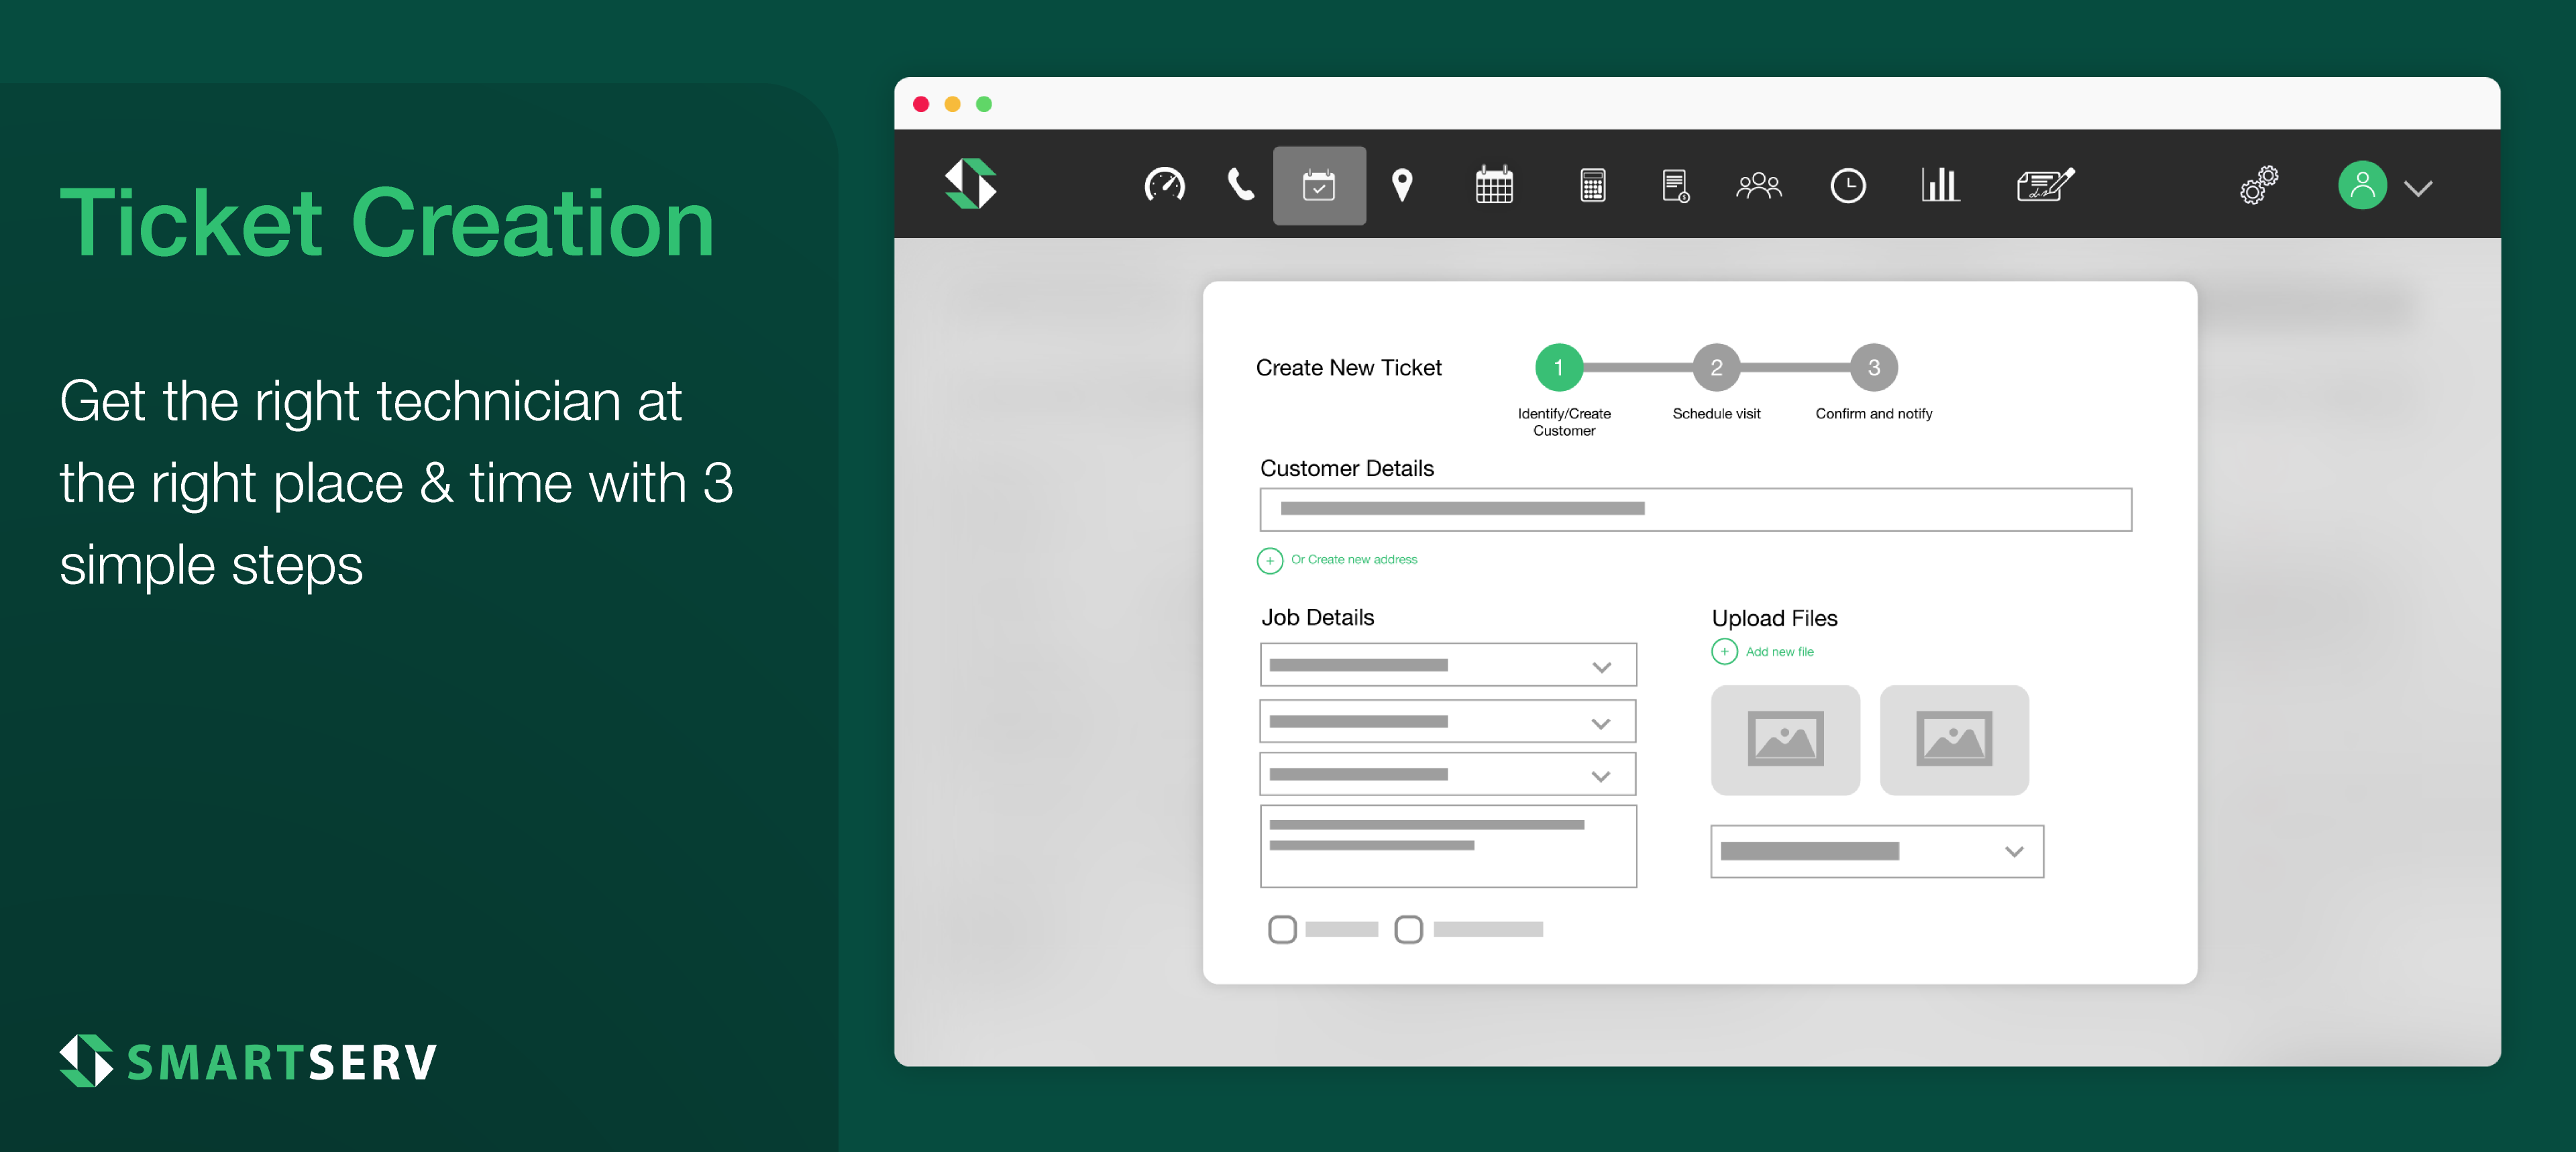Open the customers group icon
The image size is (2576, 1152).
pyautogui.click(x=1759, y=186)
